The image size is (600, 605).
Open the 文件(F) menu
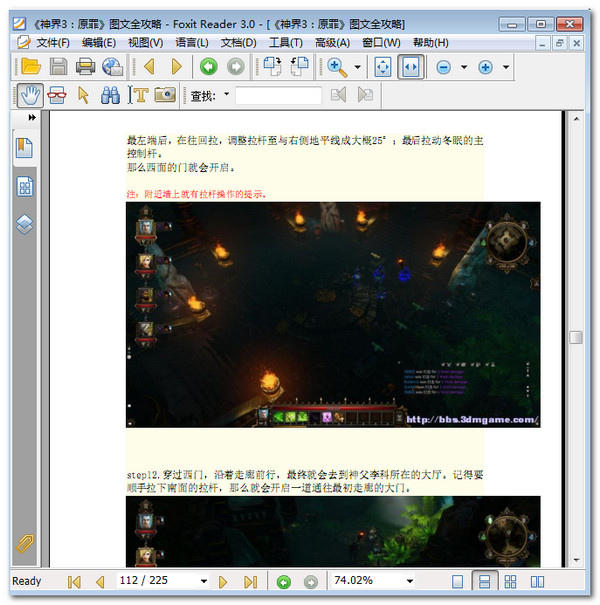pos(53,42)
